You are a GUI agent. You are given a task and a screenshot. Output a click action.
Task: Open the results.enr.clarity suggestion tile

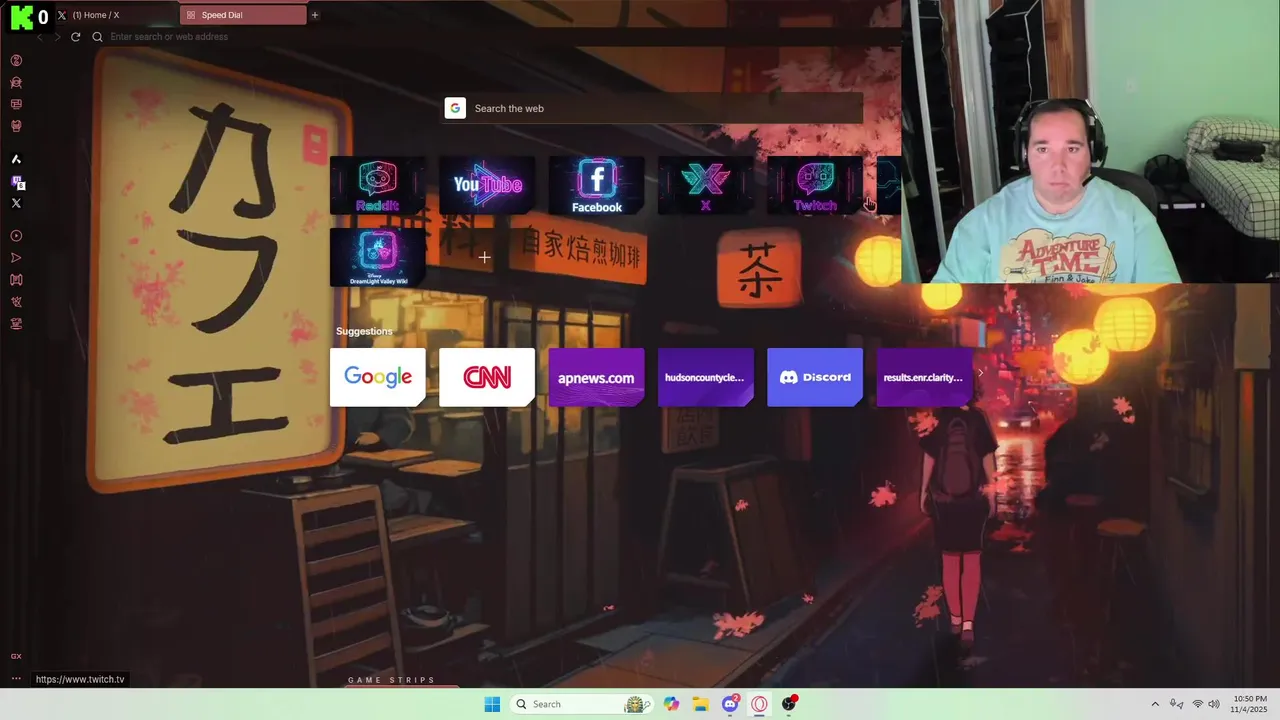click(x=924, y=377)
